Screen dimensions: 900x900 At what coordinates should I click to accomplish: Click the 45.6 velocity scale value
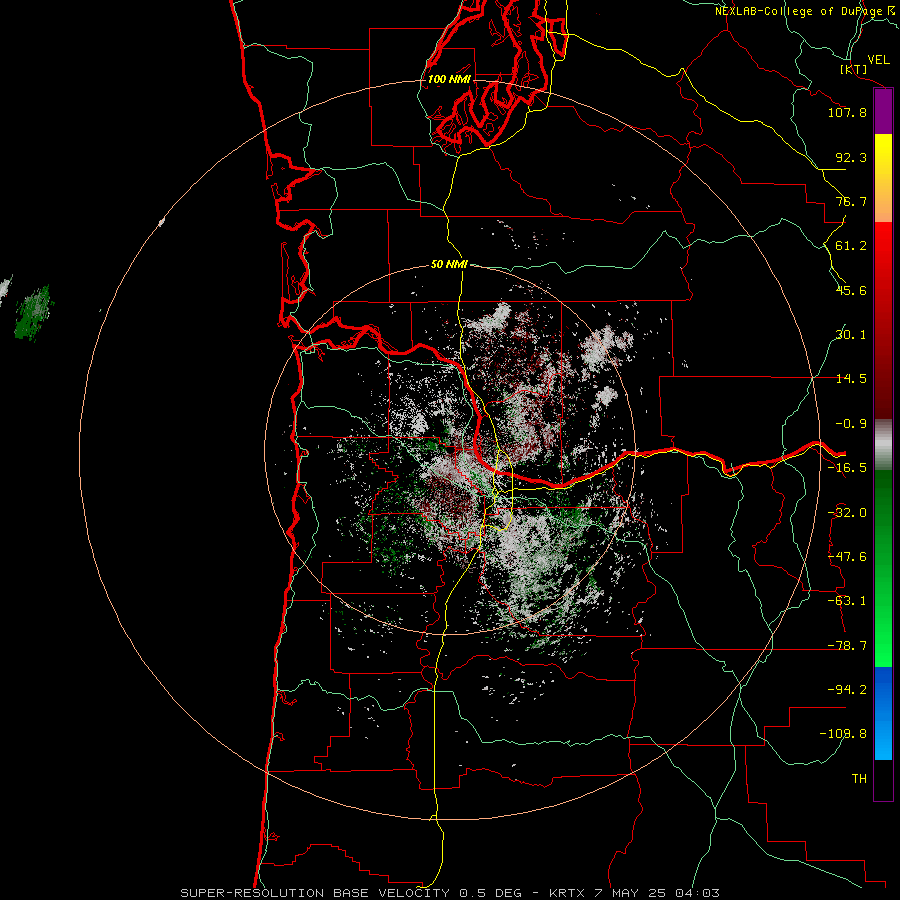[x=851, y=290]
